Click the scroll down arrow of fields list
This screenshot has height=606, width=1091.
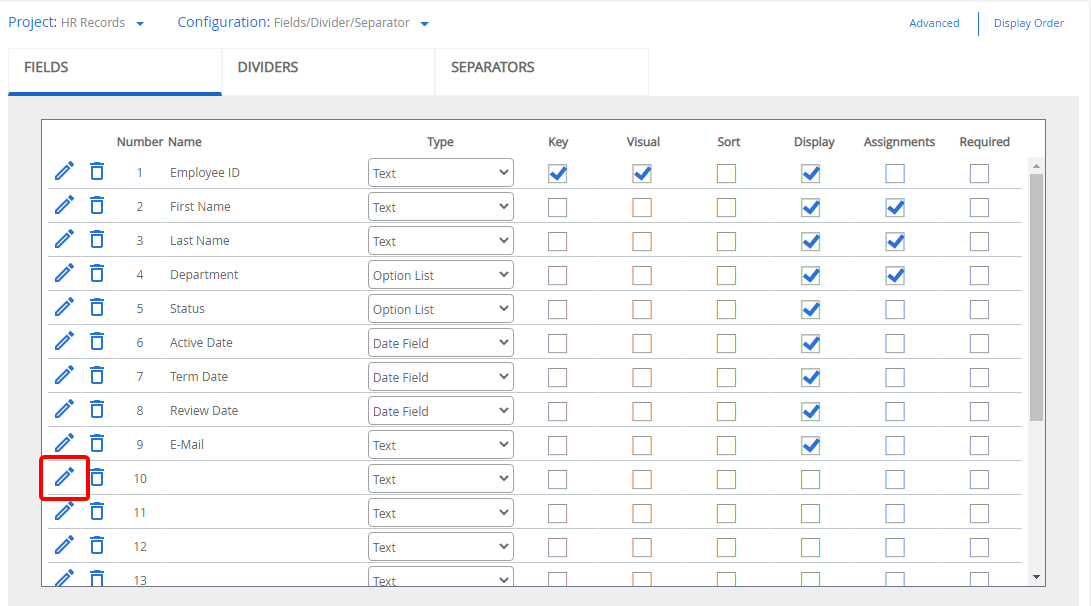1036,577
